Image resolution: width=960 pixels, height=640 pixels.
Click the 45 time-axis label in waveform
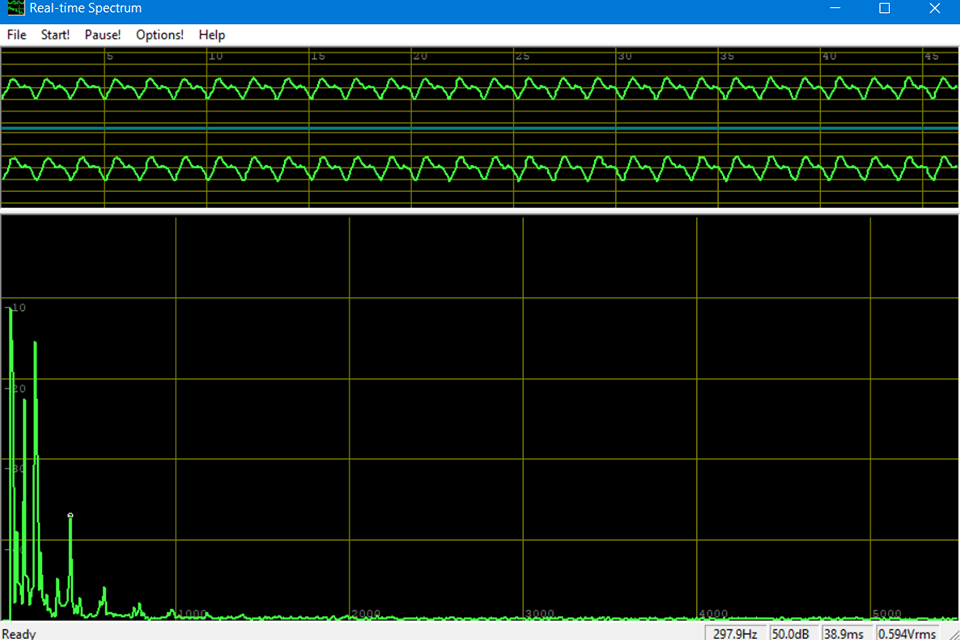click(x=931, y=56)
